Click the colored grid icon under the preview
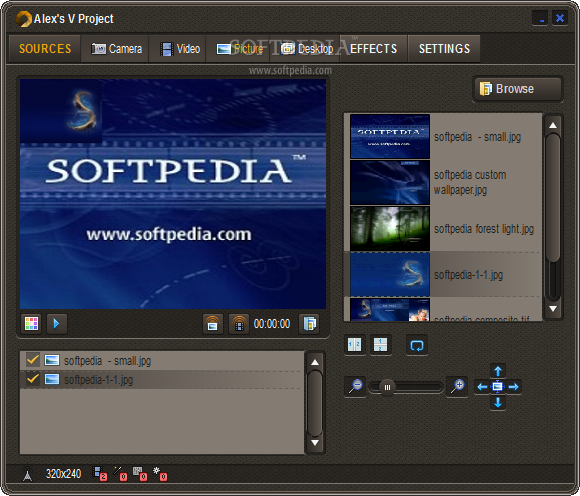Screen dimensions: 580x496 point(31,324)
